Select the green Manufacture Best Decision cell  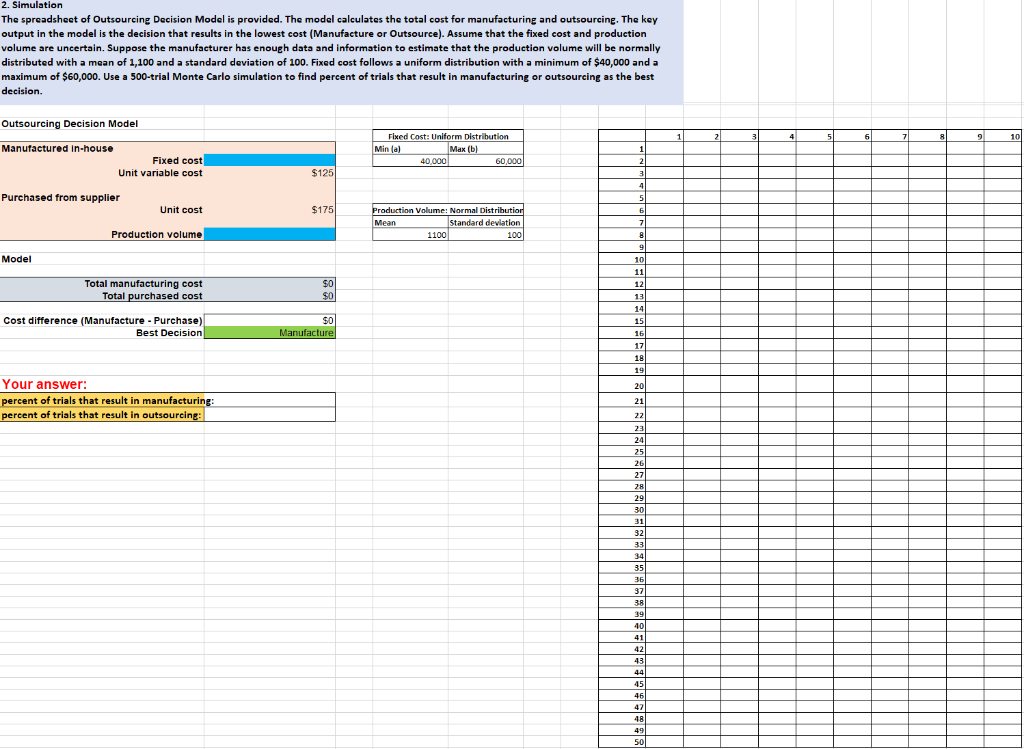pyautogui.click(x=270, y=332)
